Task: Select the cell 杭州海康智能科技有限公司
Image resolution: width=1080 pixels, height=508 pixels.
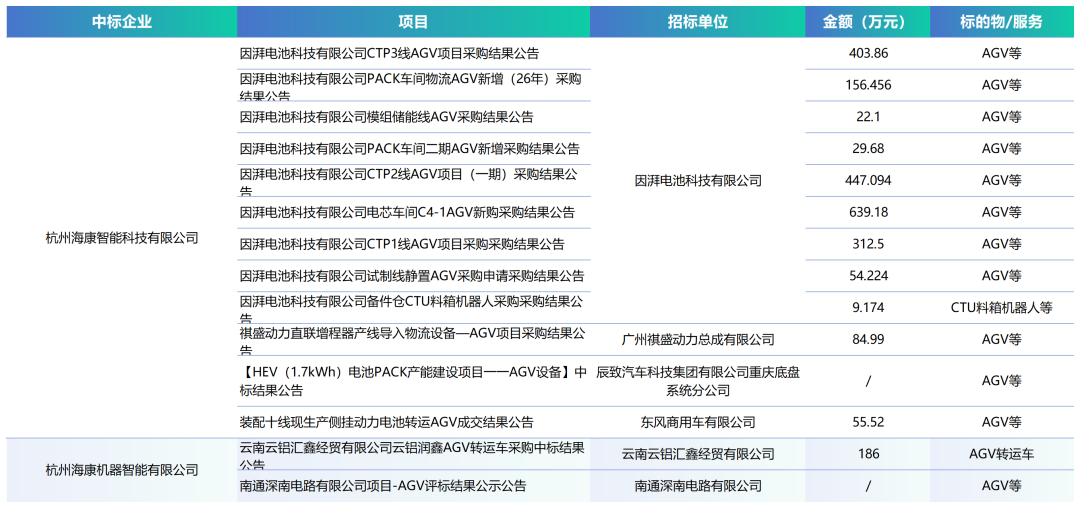Action: (x=122, y=238)
